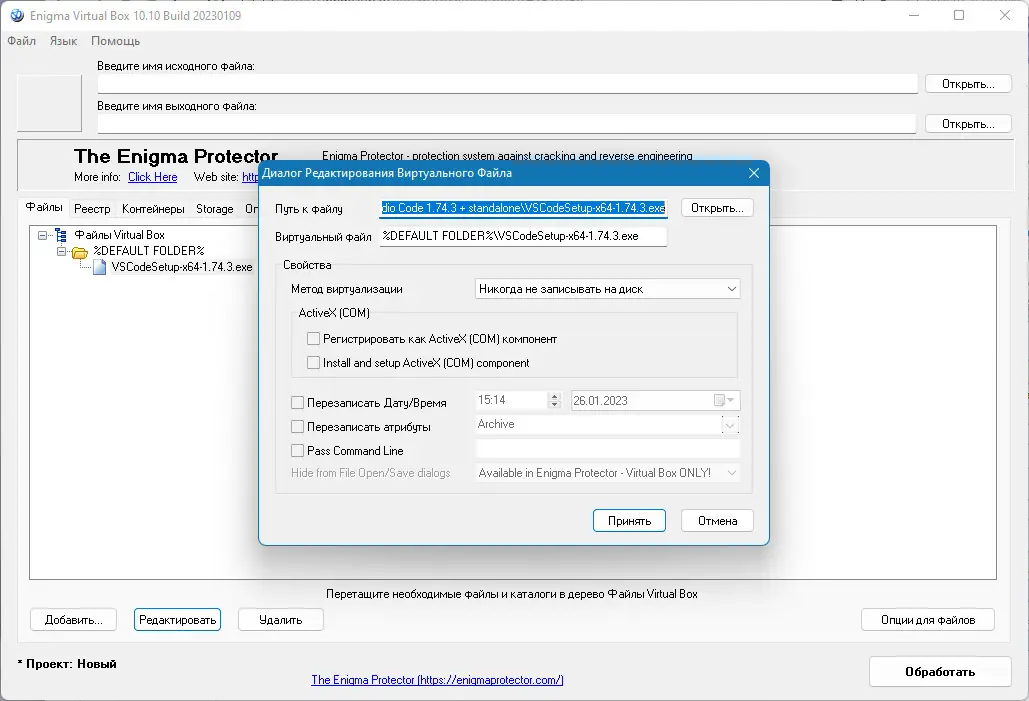The height and width of the screenshot is (701, 1029).
Task: Select the VSCodeSetup-x64-1.74.3.exe tree row text
Action: pyautogui.click(x=182, y=267)
